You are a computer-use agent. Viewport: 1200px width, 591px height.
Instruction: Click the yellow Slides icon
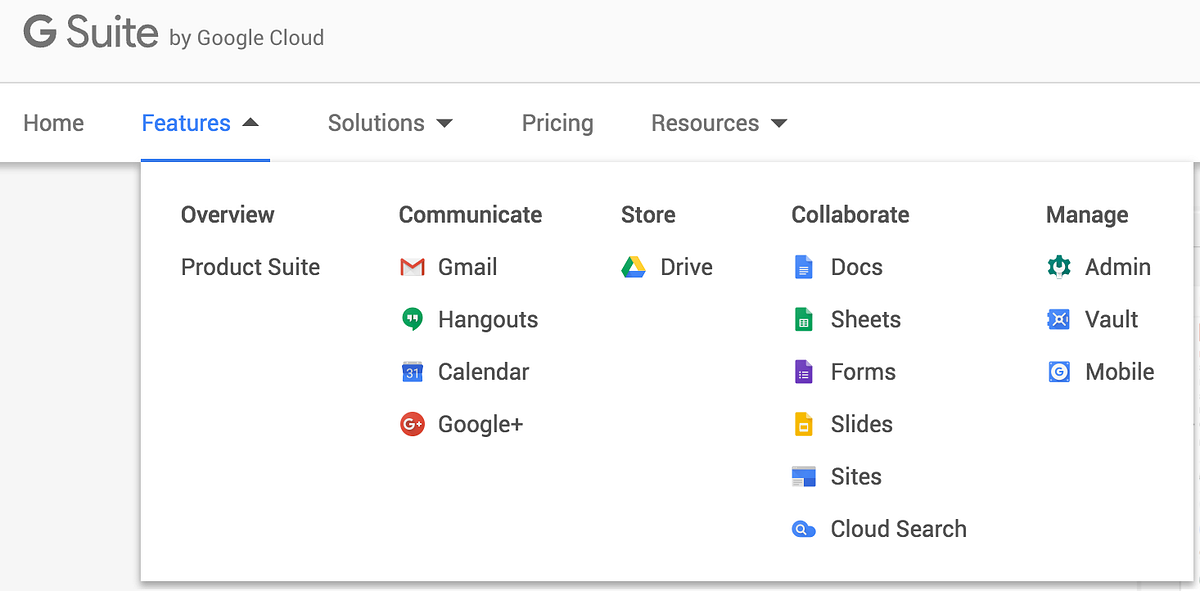803,424
